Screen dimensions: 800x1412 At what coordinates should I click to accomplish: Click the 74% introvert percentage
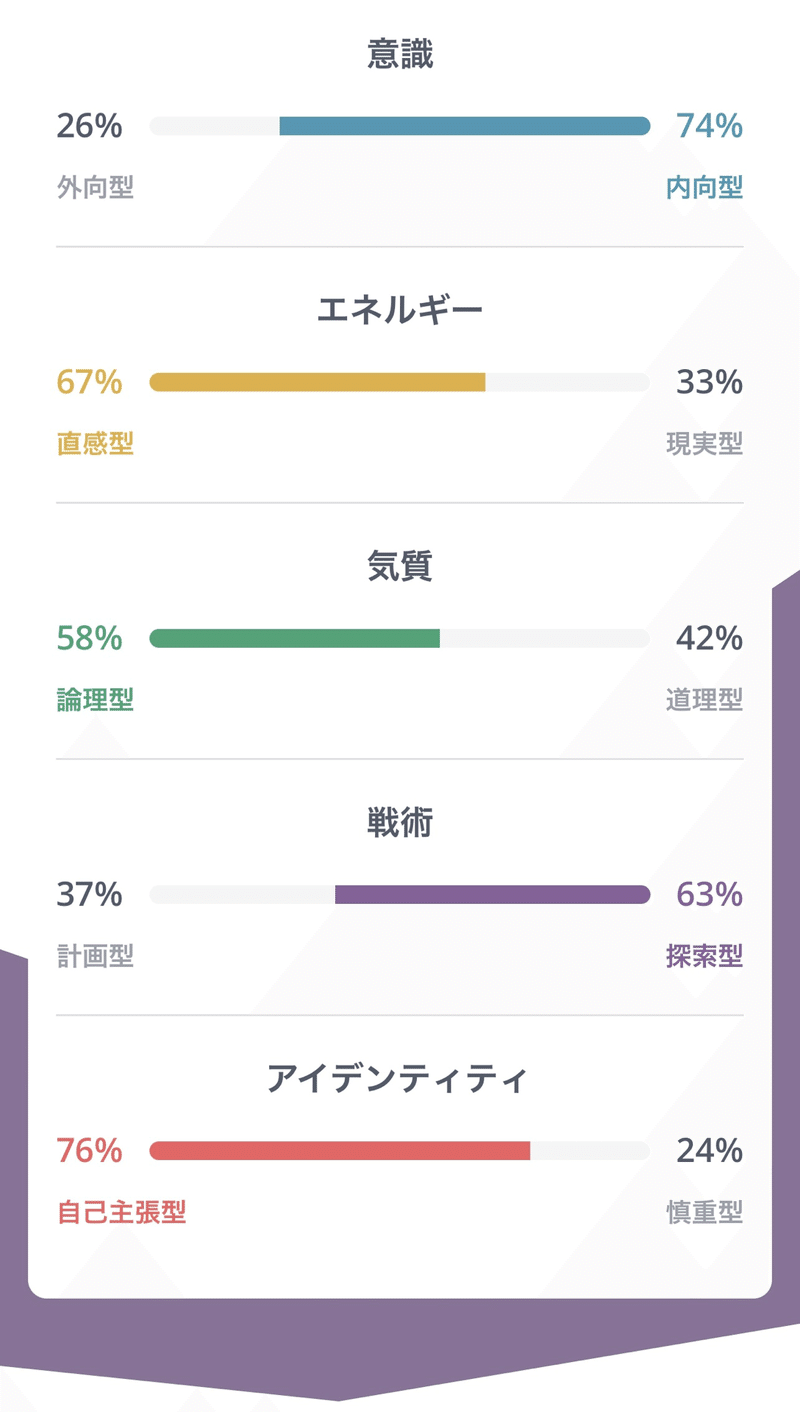(709, 126)
